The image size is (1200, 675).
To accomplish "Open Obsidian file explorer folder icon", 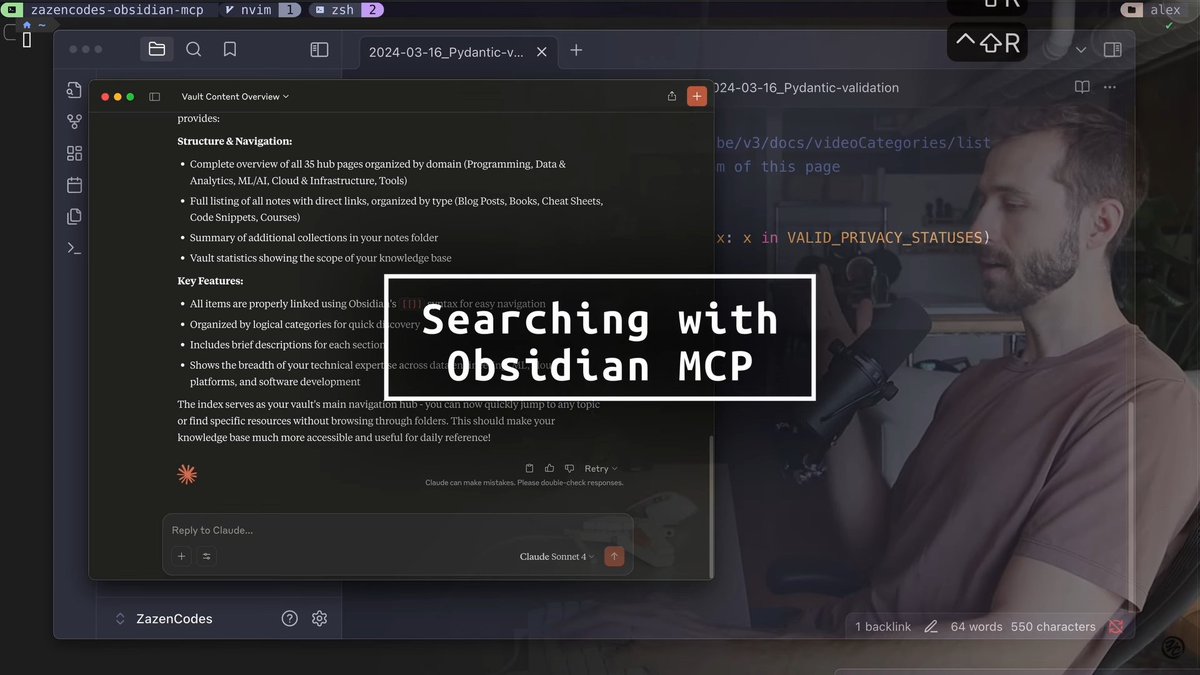I will [156, 49].
